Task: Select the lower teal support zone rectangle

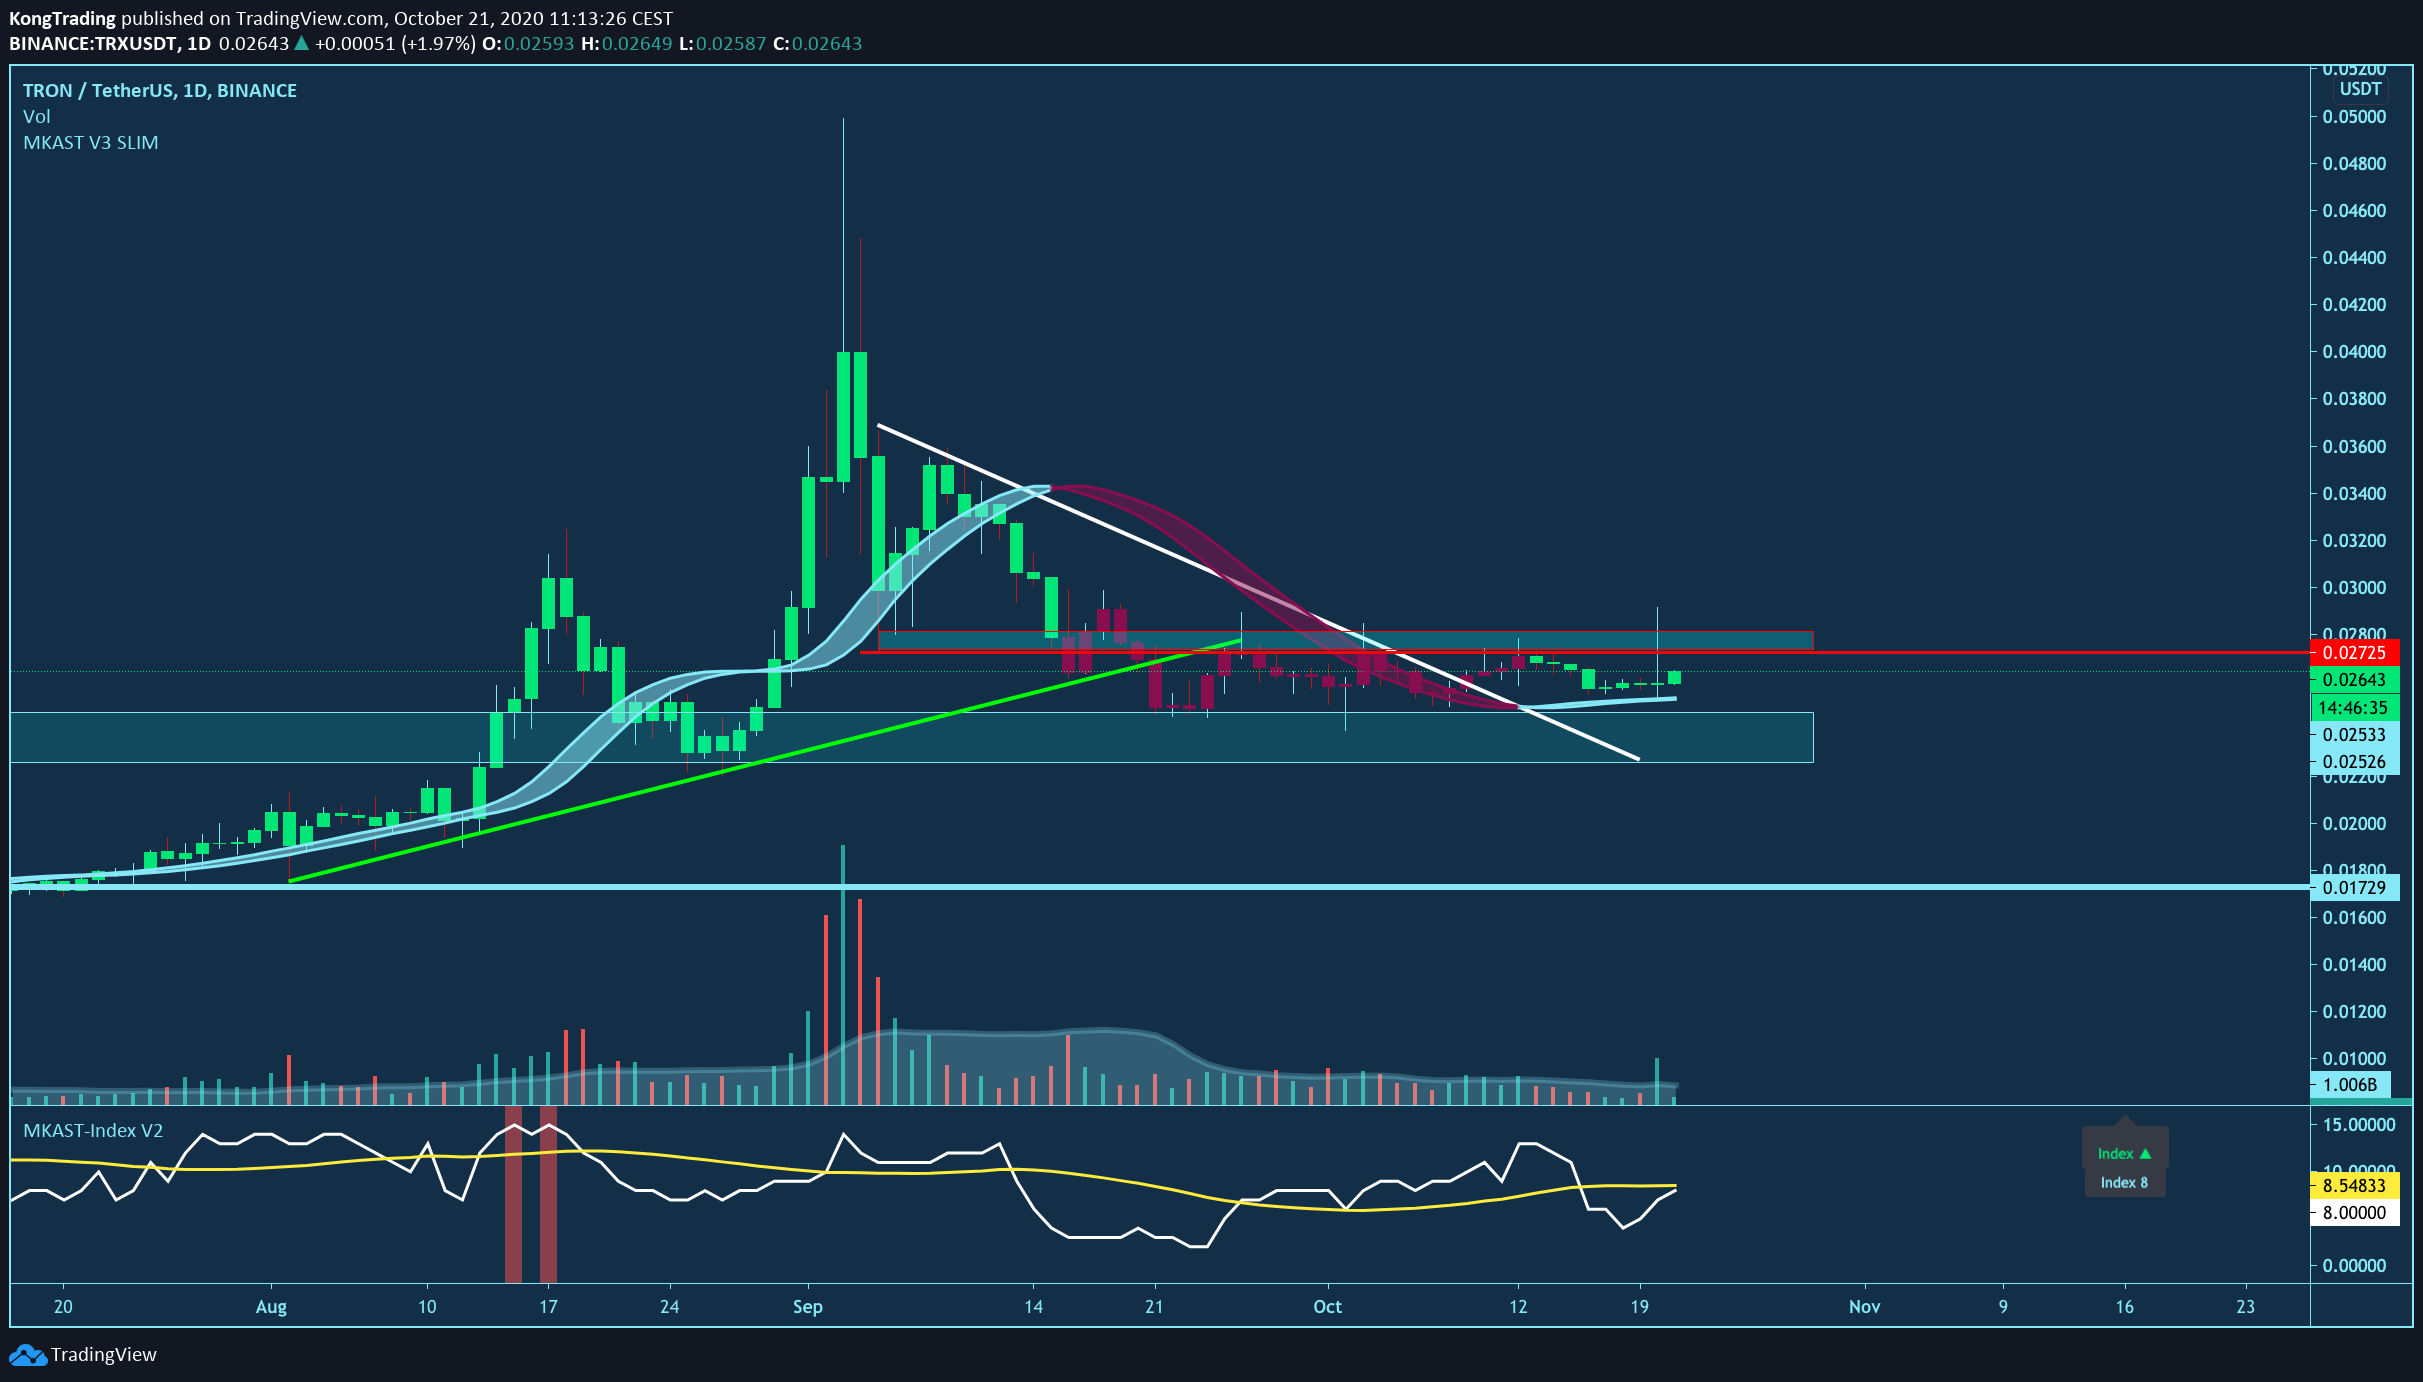Action: point(911,737)
